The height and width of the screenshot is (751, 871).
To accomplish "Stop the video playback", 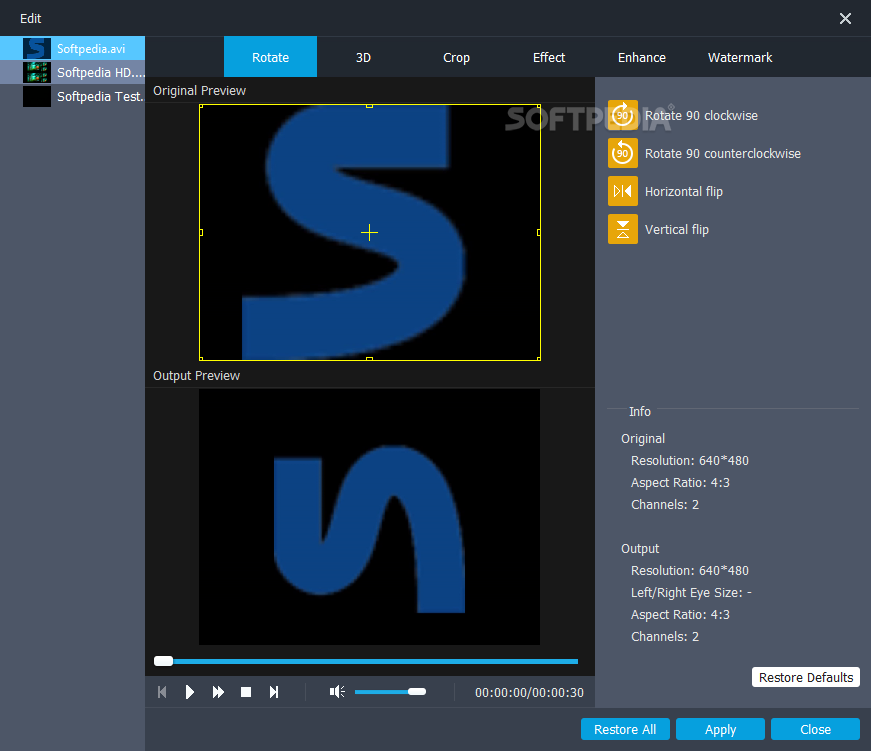I will pyautogui.click(x=246, y=692).
